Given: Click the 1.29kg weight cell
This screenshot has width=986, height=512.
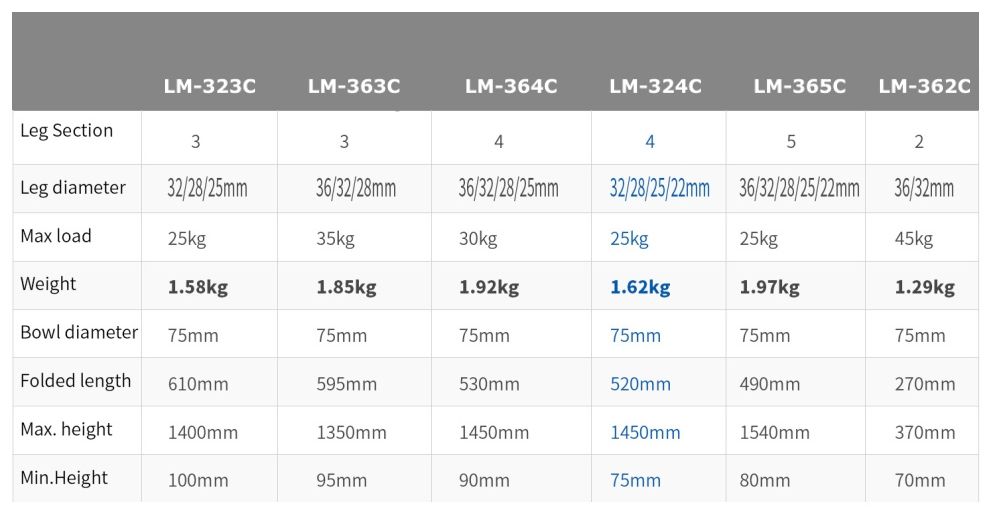Looking at the screenshot, I should (x=924, y=288).
